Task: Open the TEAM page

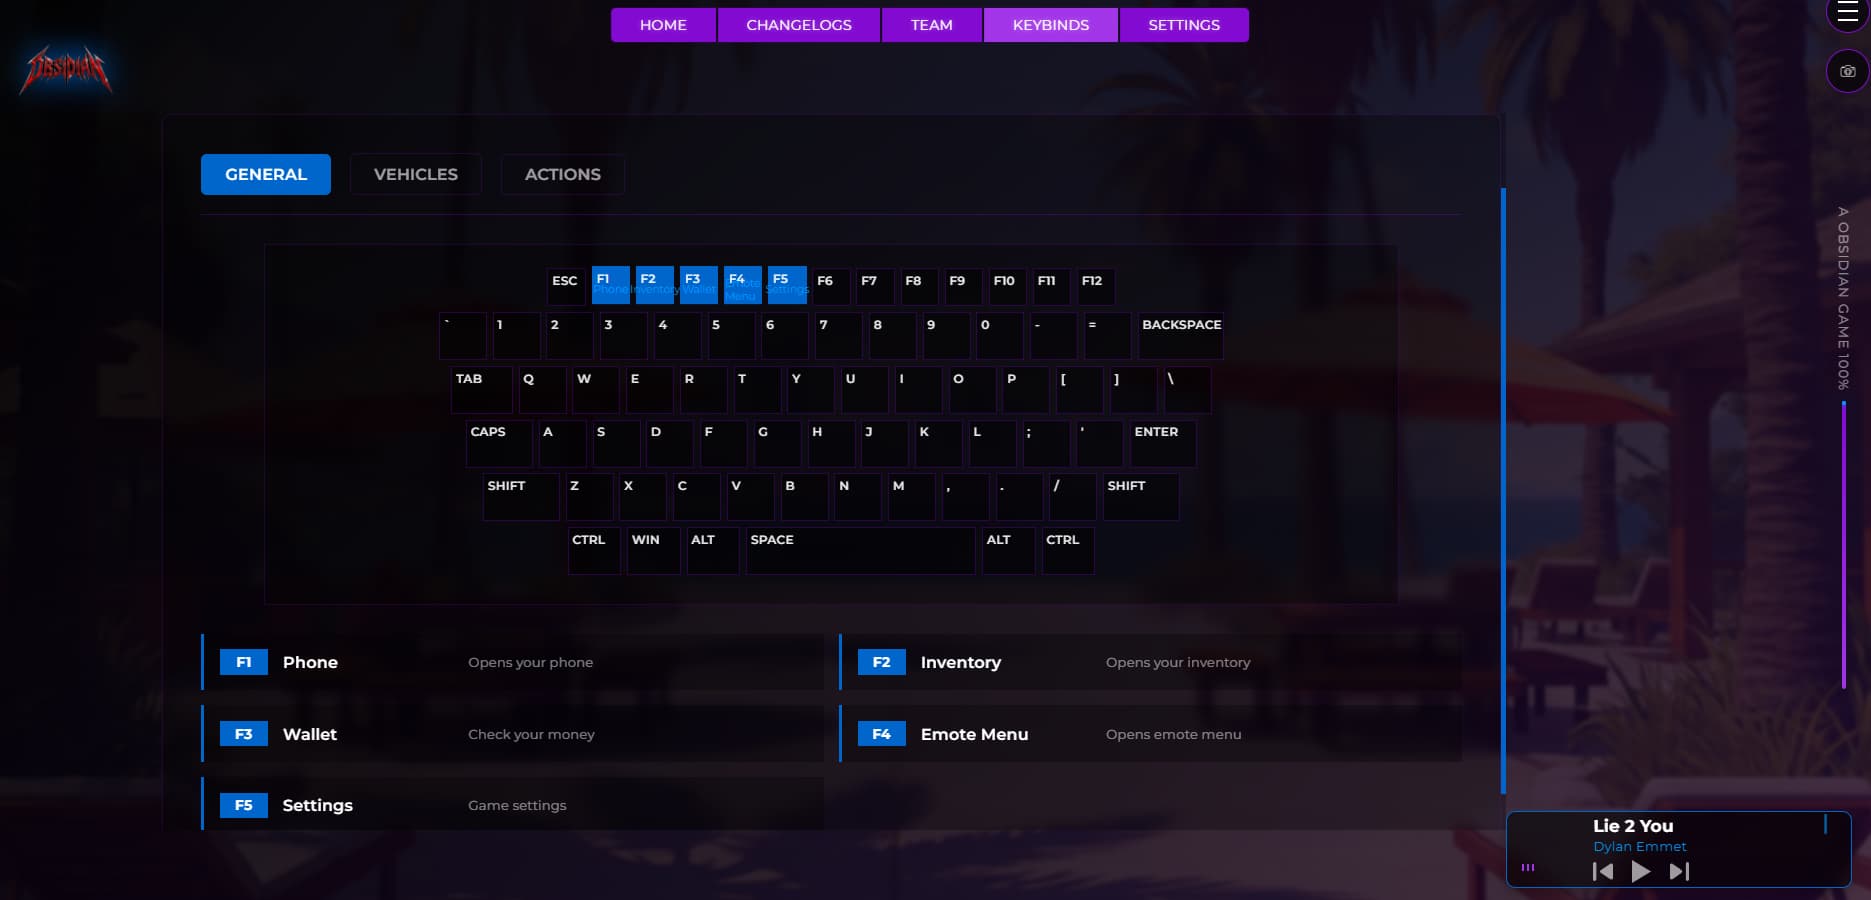Action: click(931, 25)
